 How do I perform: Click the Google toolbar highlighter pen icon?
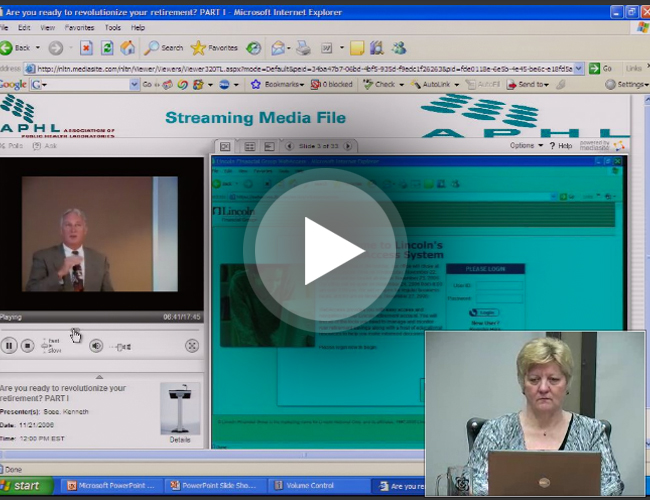560,85
